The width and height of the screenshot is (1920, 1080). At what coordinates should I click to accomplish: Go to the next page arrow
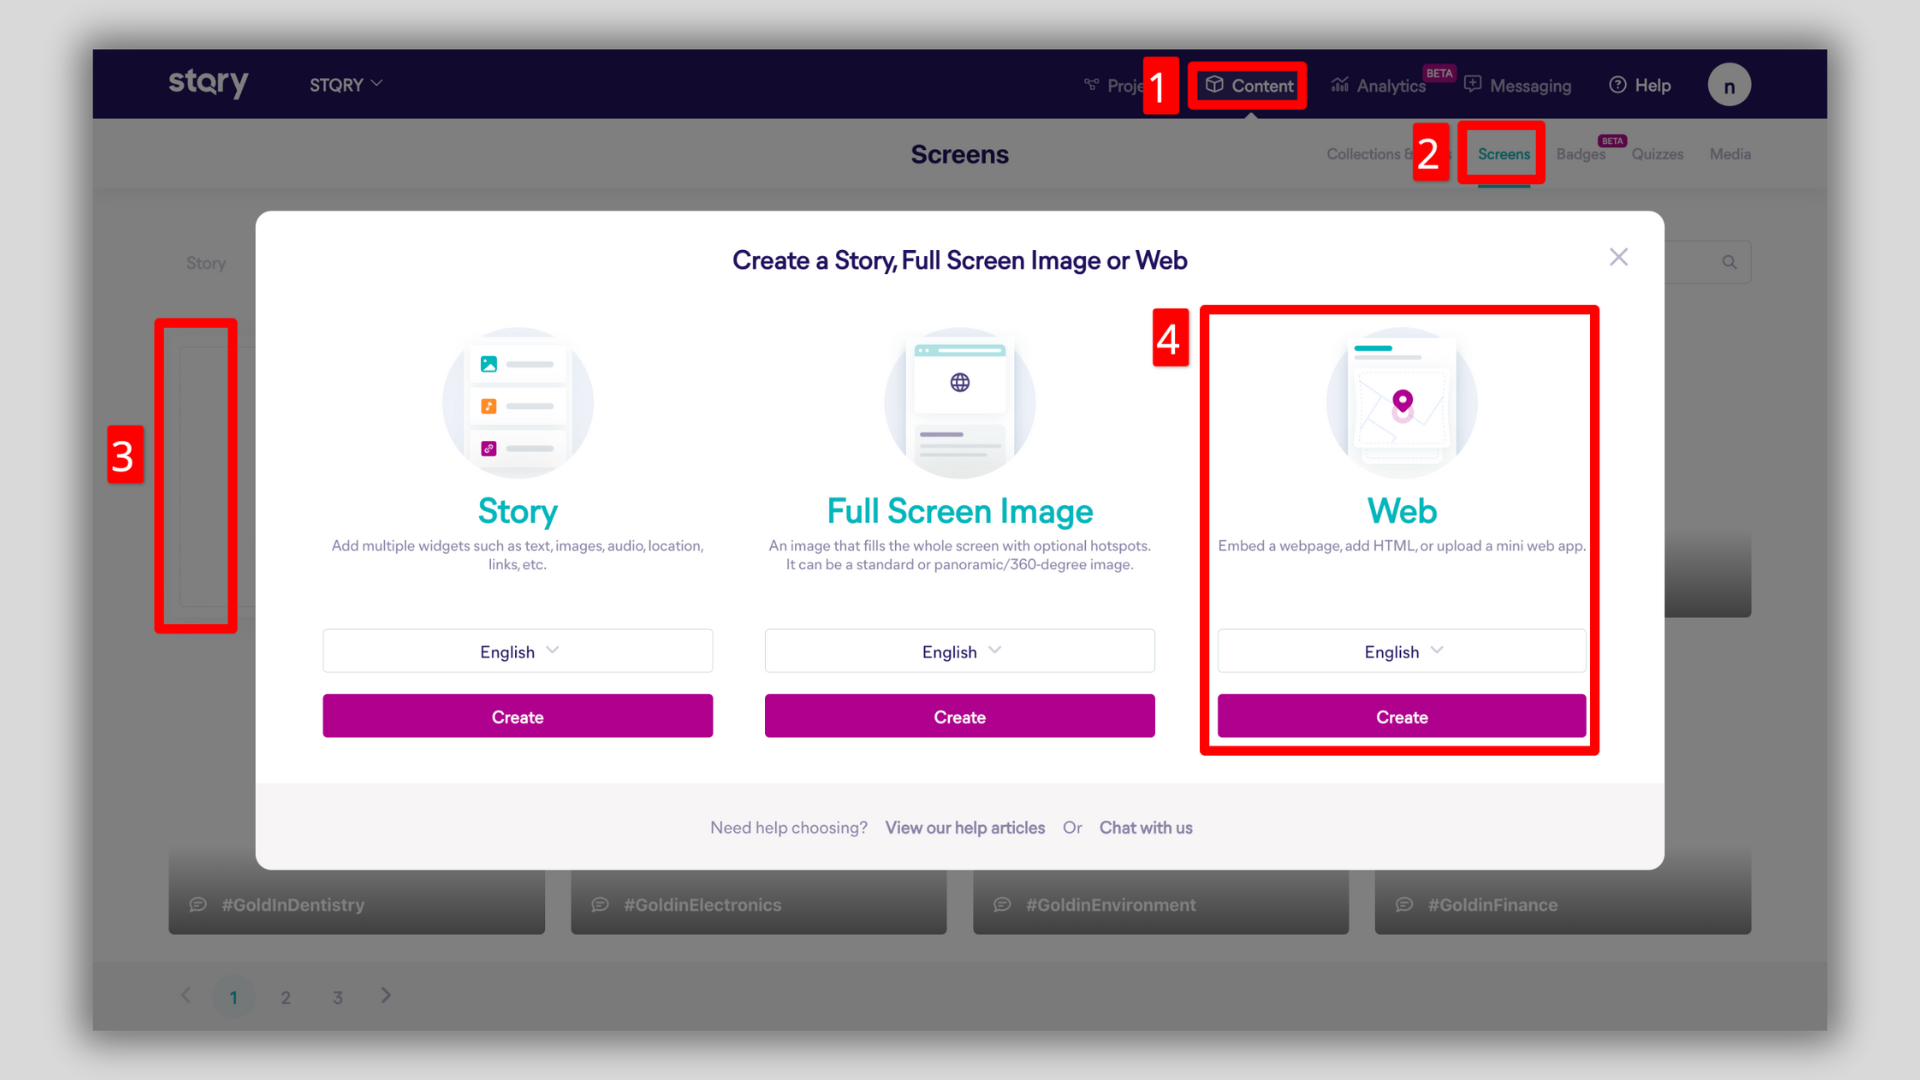tap(386, 996)
